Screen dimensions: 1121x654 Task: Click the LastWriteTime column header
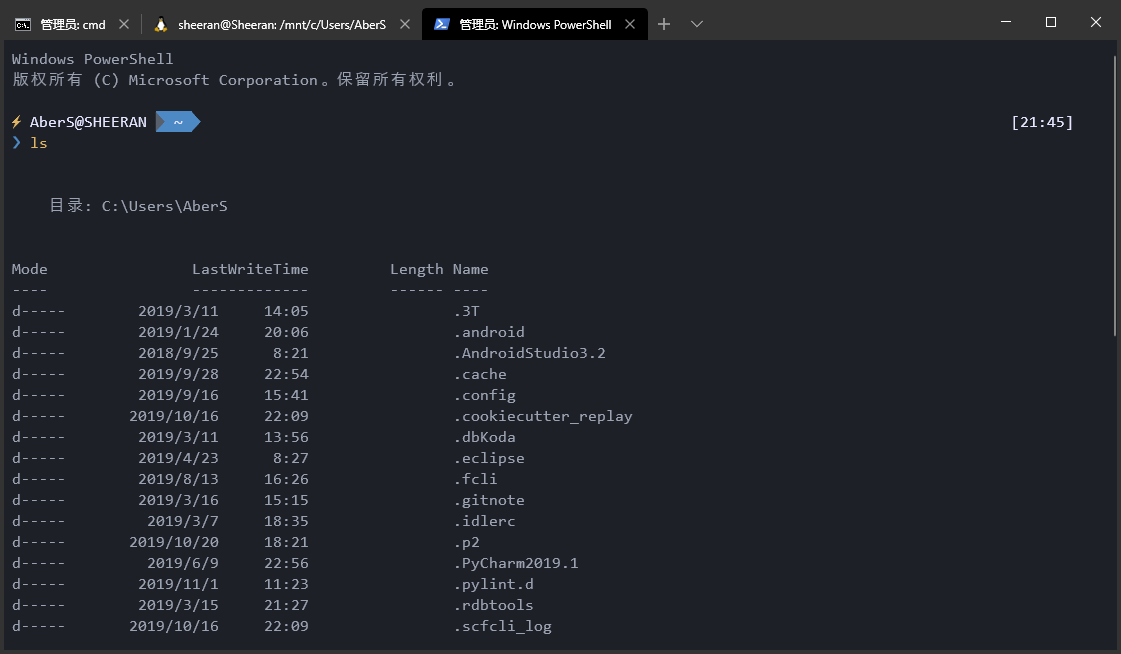point(250,269)
